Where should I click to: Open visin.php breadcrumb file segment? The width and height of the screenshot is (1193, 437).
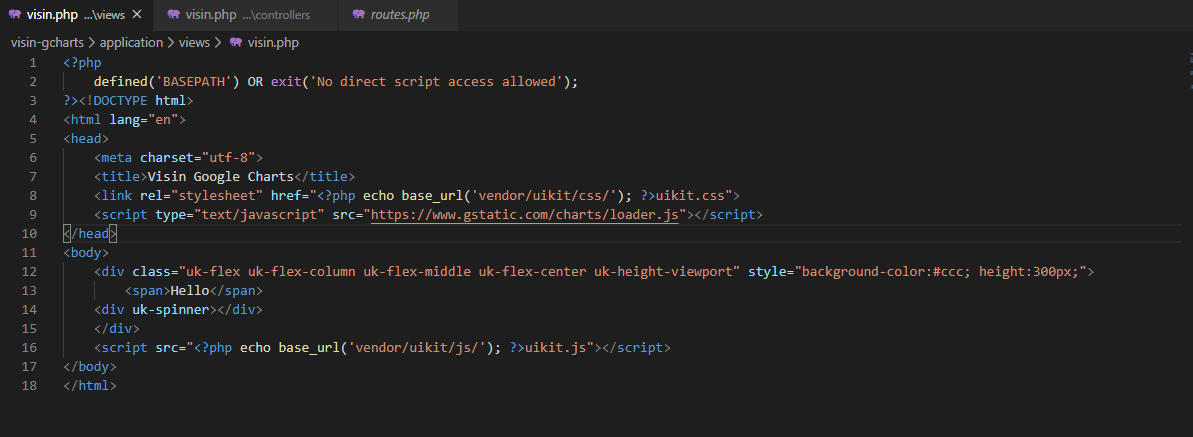pyautogui.click(x=273, y=43)
